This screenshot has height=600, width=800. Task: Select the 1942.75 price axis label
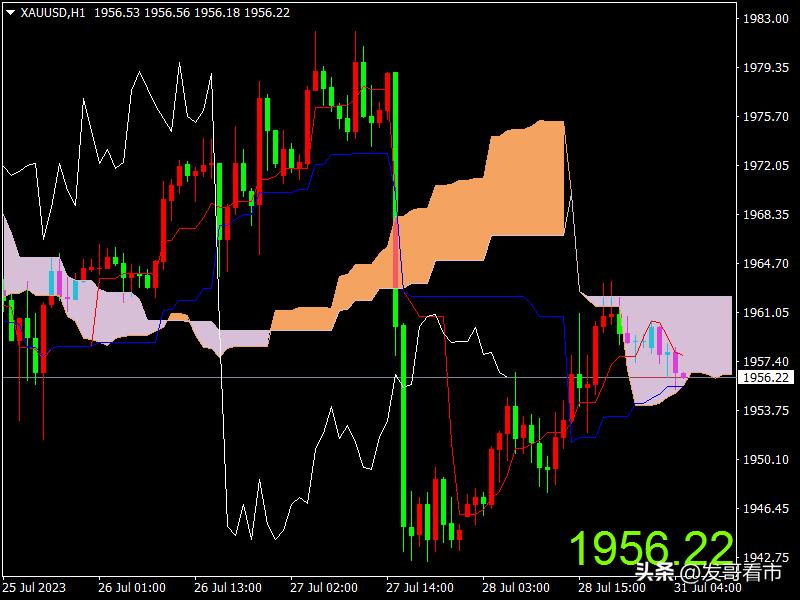(x=765, y=558)
